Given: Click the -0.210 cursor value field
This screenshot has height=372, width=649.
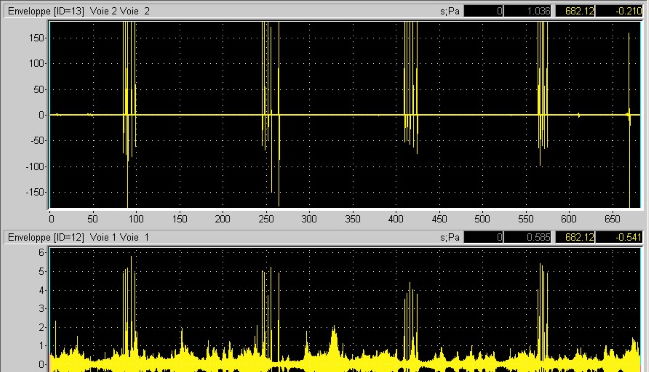Looking at the screenshot, I should [x=619, y=11].
